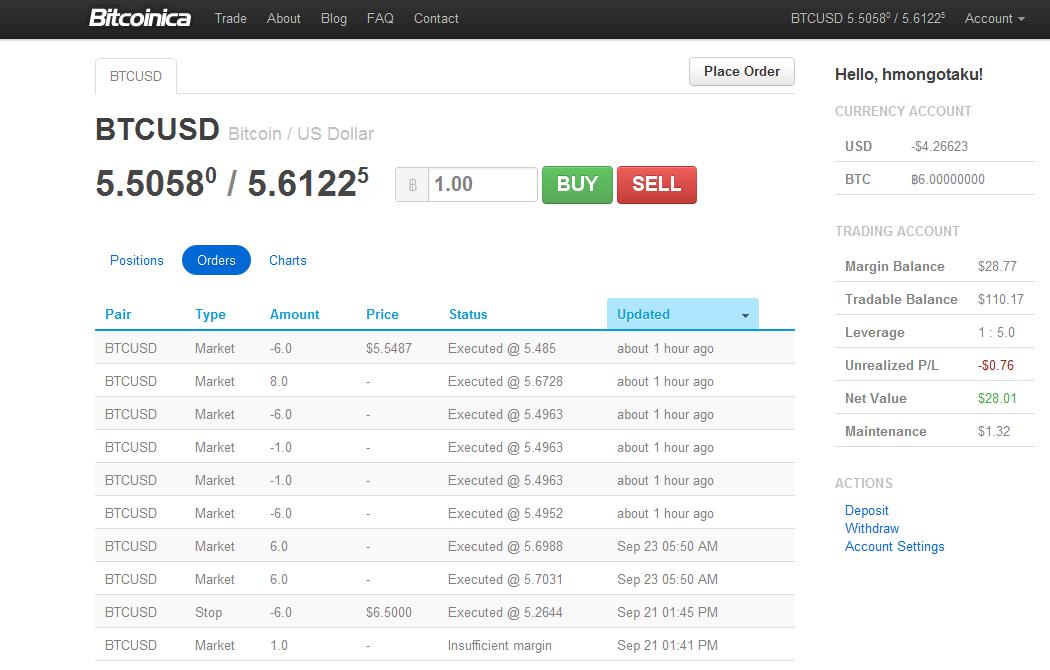The width and height of the screenshot is (1050, 670).
Task: Click the red SELL button
Action: [x=657, y=185]
